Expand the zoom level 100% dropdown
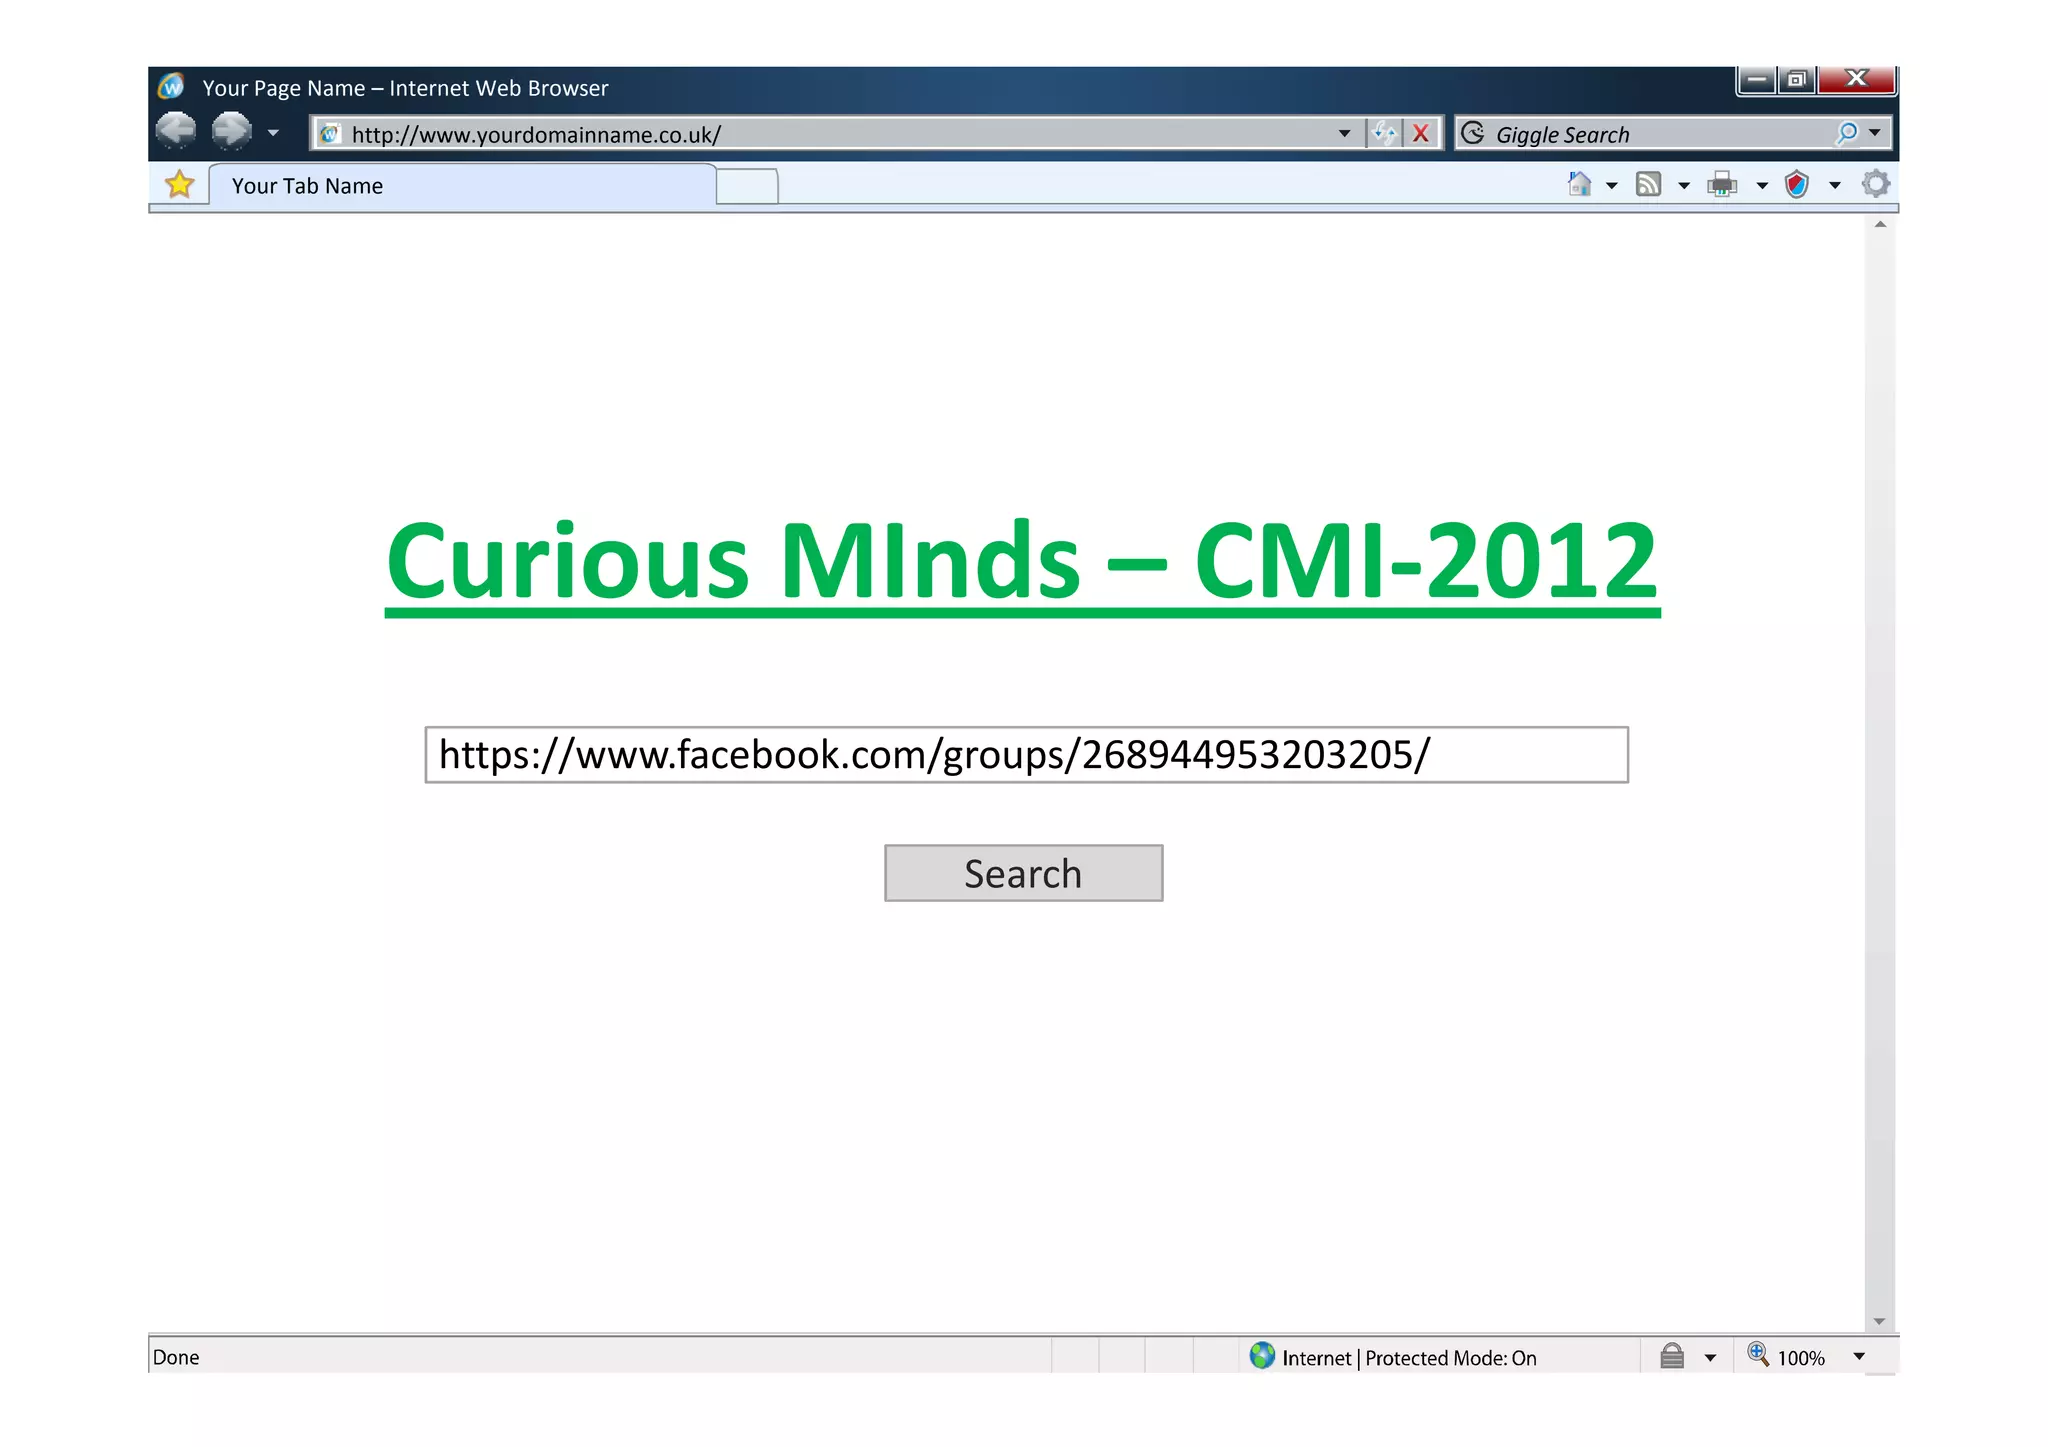2048x1447 pixels. click(x=1859, y=1357)
